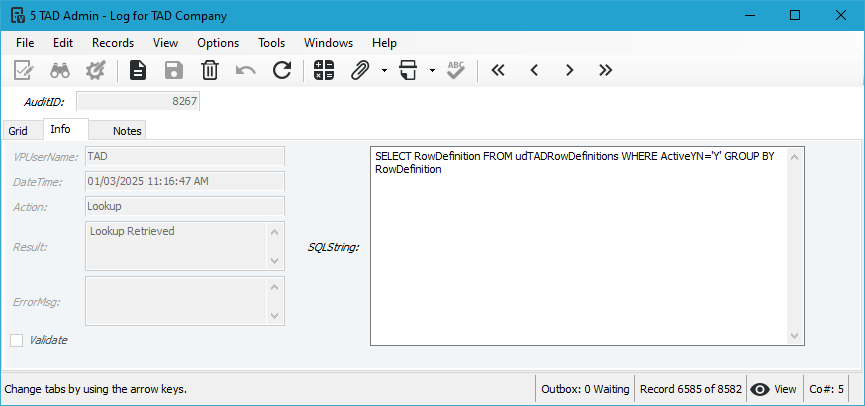Open the Tools menu
Viewport: 865px width, 406px height.
271,43
